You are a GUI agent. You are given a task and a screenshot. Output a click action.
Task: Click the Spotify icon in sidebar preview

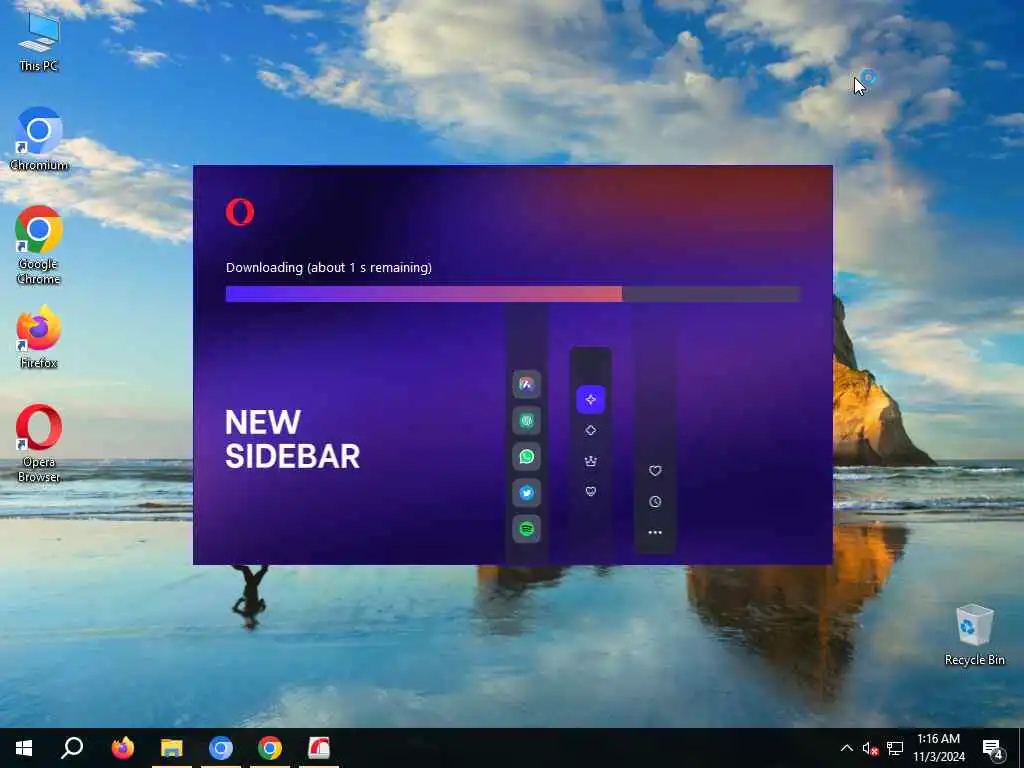click(526, 528)
